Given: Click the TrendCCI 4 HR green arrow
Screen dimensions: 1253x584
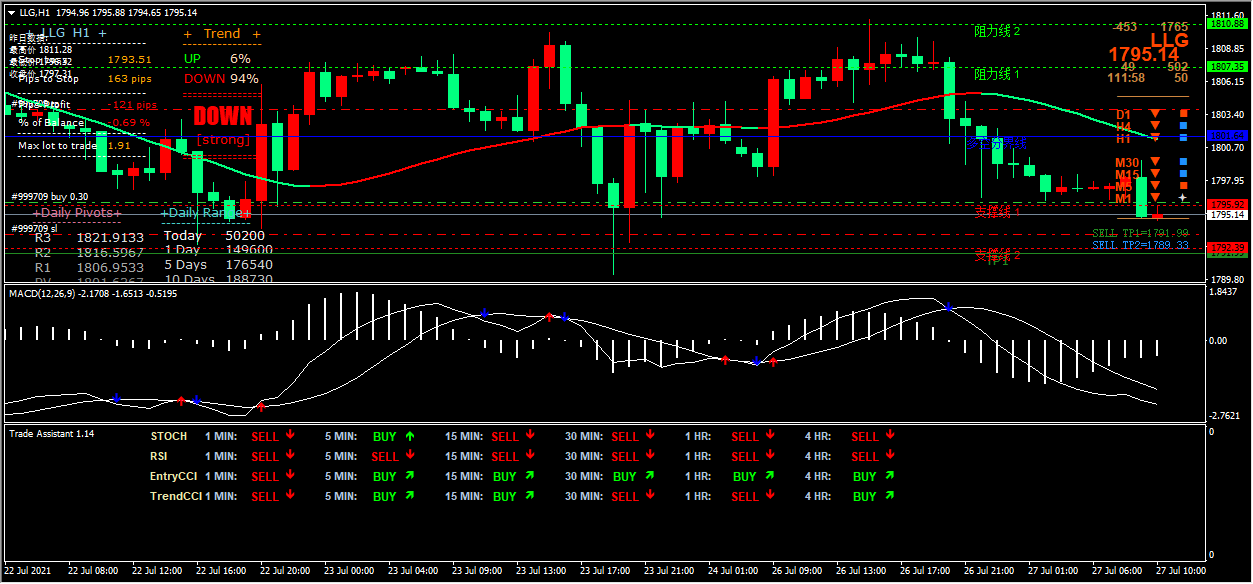Looking at the screenshot, I should 890,496.
